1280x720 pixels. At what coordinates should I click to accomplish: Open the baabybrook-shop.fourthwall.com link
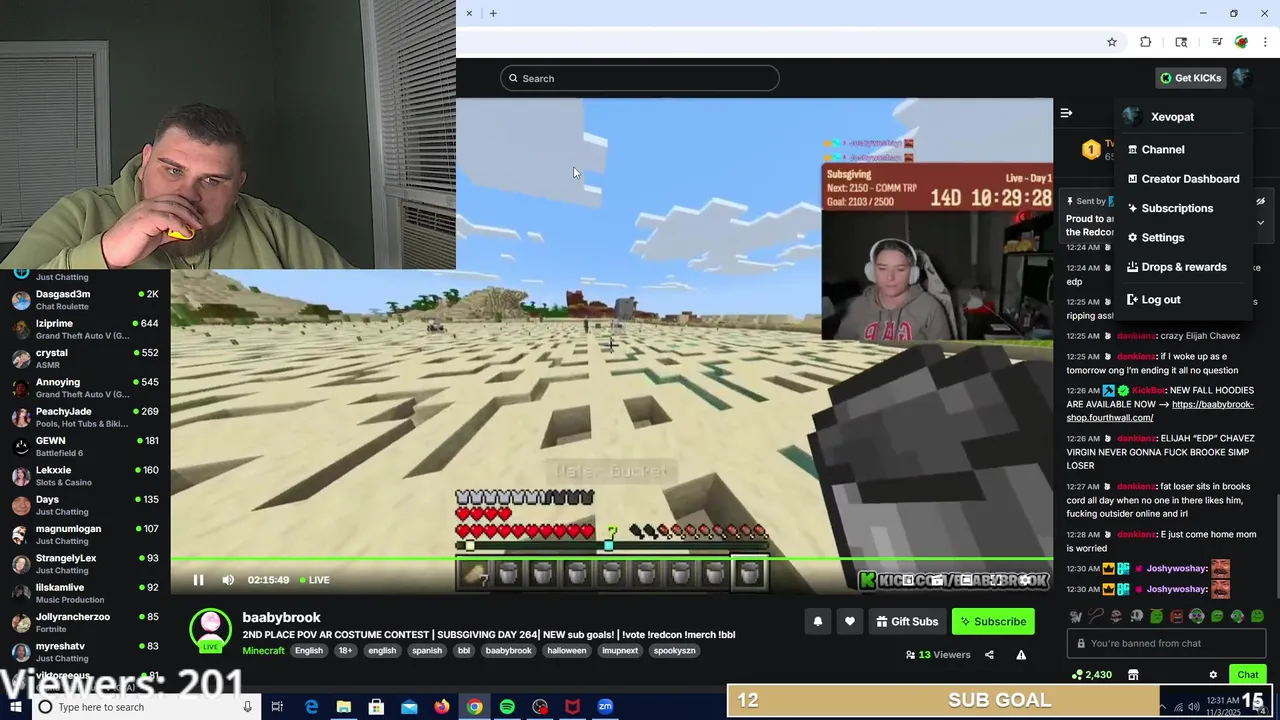(1160, 411)
